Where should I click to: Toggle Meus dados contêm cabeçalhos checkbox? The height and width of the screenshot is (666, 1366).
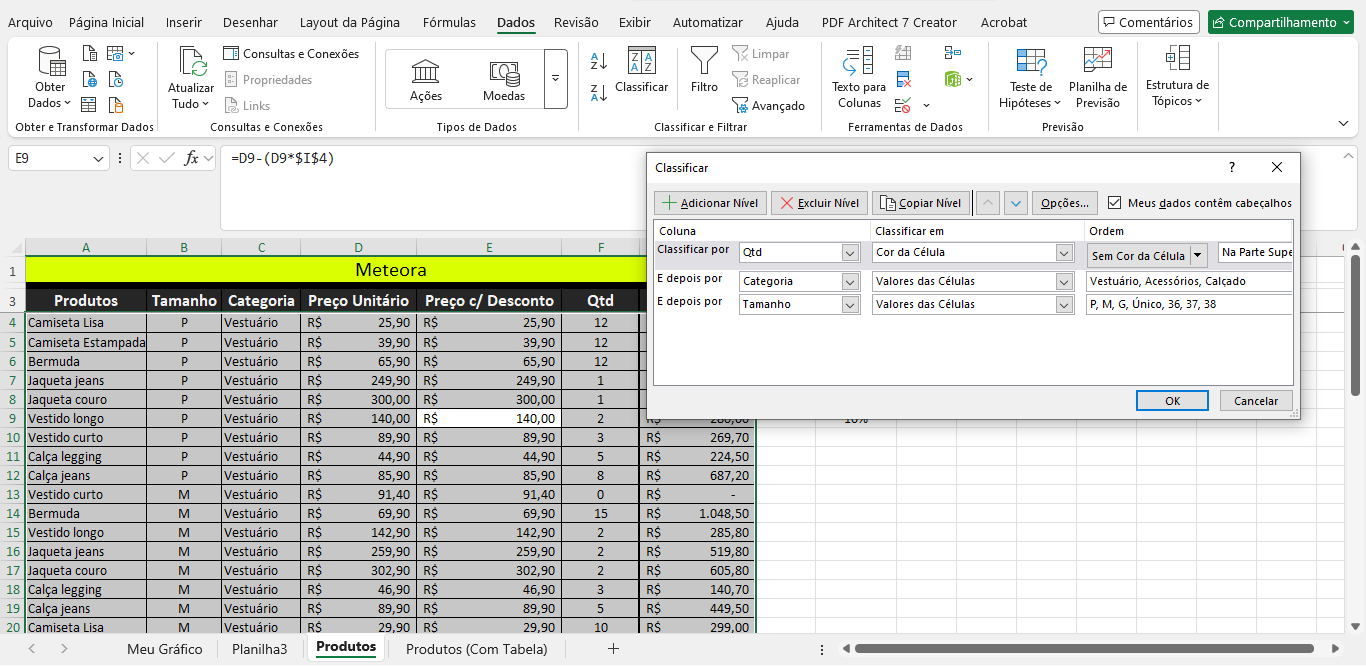tap(1115, 203)
